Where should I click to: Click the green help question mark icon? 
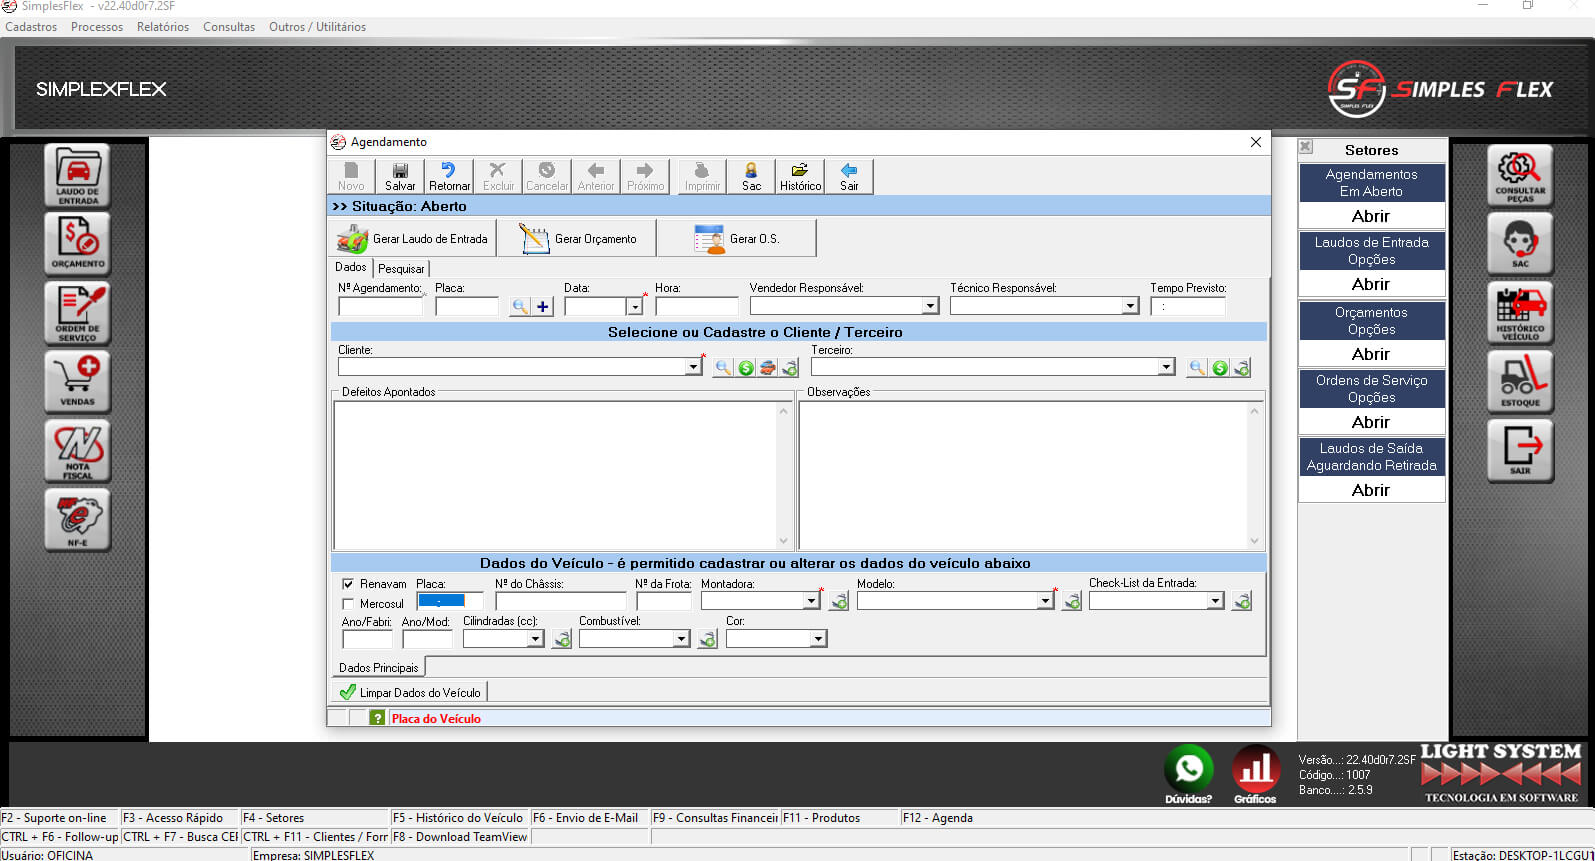pos(377,718)
